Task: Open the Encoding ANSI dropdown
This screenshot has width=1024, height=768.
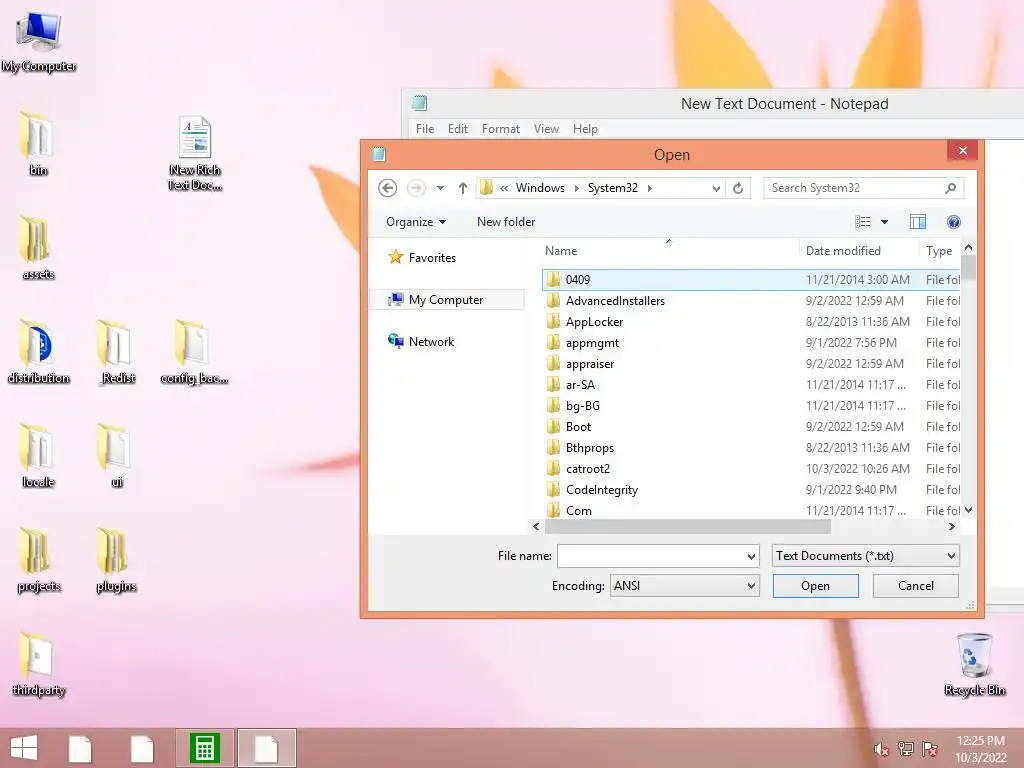Action: click(x=684, y=586)
